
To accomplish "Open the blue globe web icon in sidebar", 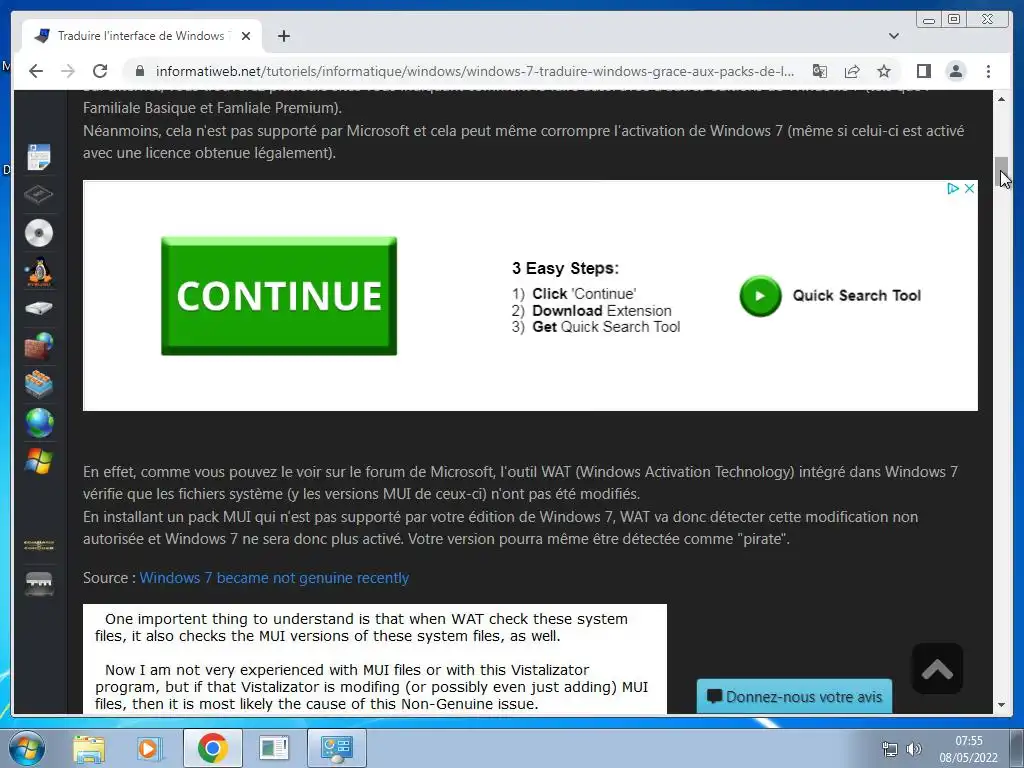I will click(39, 423).
